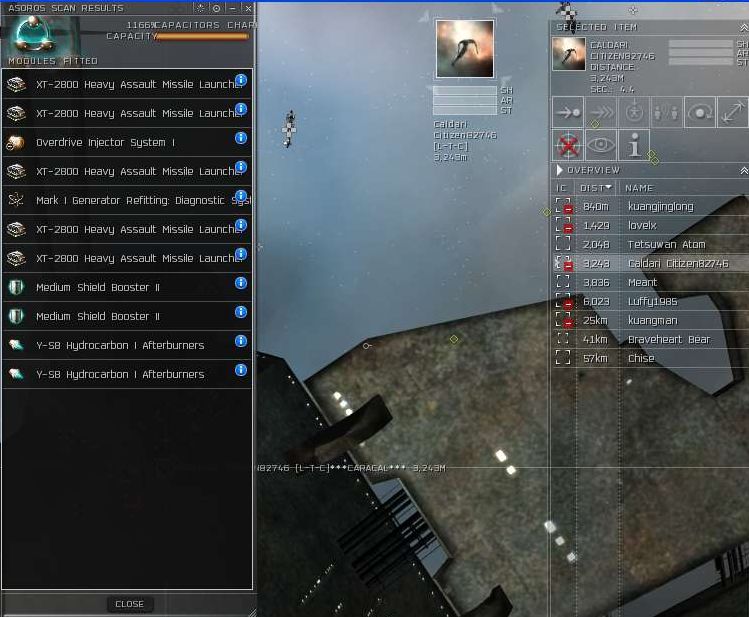The height and width of the screenshot is (617, 749).
Task: Open Show Info icon in Selected Item
Action: (634, 146)
